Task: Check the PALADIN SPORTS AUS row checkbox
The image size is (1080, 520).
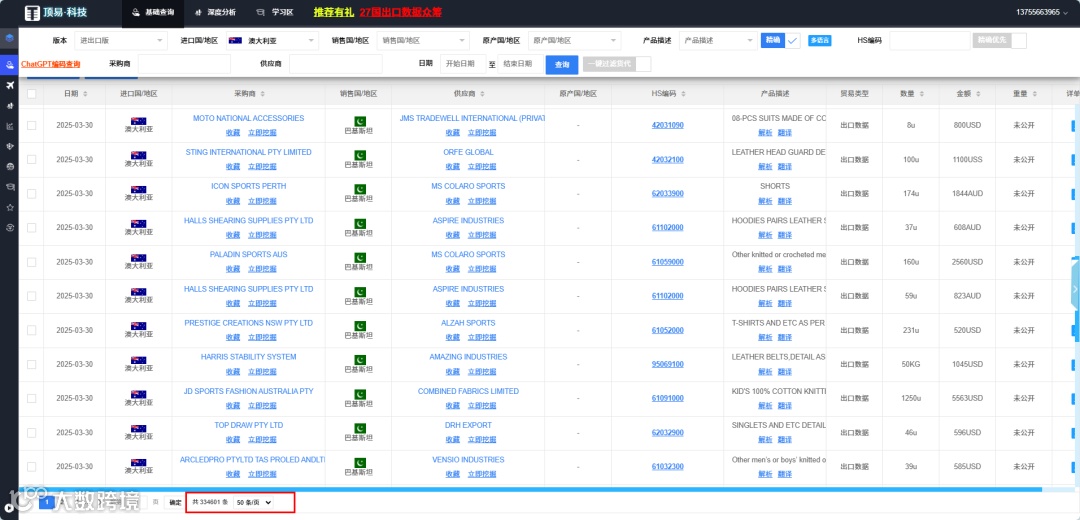Action: pyautogui.click(x=32, y=262)
